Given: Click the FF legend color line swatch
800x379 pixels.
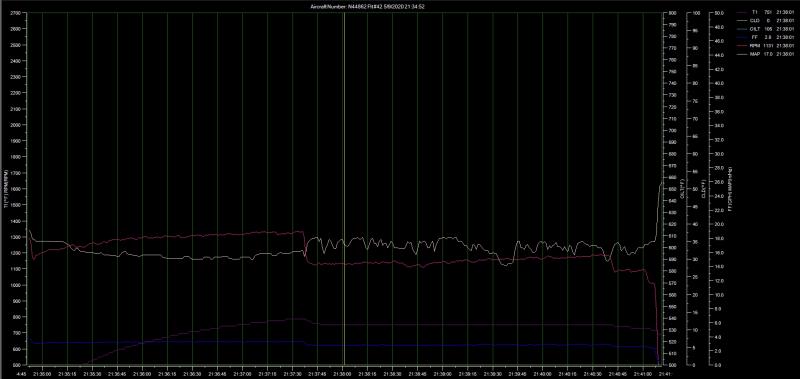Looking at the screenshot, I should click(x=742, y=37).
